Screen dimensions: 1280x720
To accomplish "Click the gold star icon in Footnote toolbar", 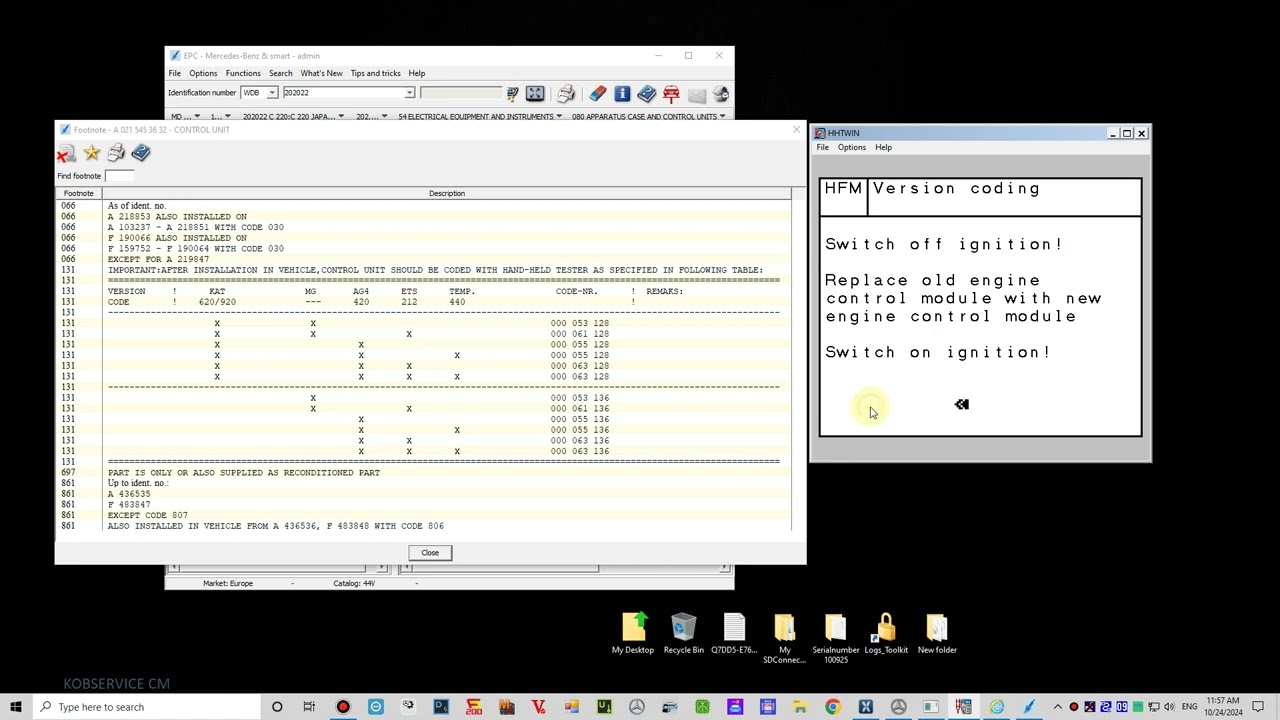I will (91, 152).
